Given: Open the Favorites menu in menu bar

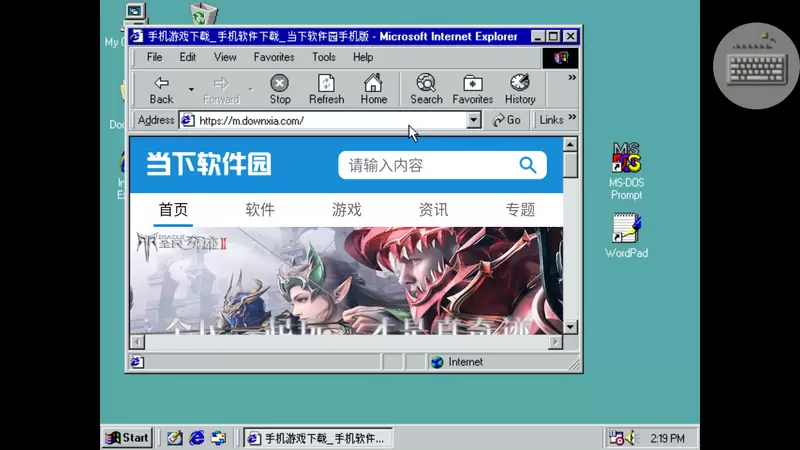Looking at the screenshot, I should click(273, 57).
